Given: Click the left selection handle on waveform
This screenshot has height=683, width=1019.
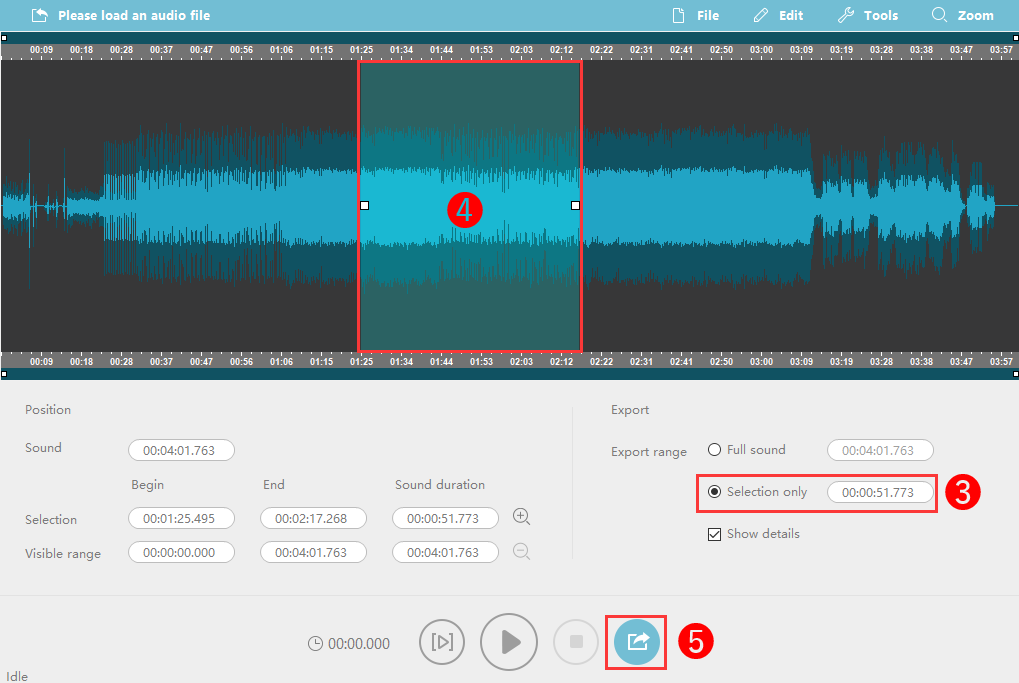Looking at the screenshot, I should [364, 205].
